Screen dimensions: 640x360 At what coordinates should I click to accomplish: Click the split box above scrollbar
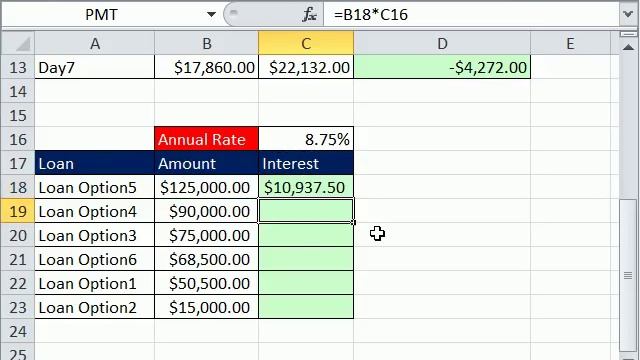coord(629,34)
